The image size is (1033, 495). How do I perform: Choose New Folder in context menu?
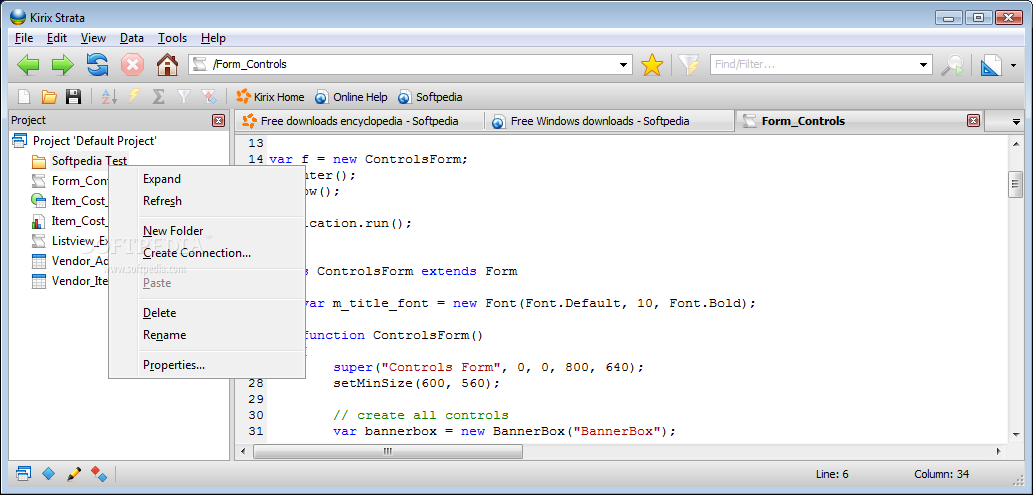(x=206, y=231)
